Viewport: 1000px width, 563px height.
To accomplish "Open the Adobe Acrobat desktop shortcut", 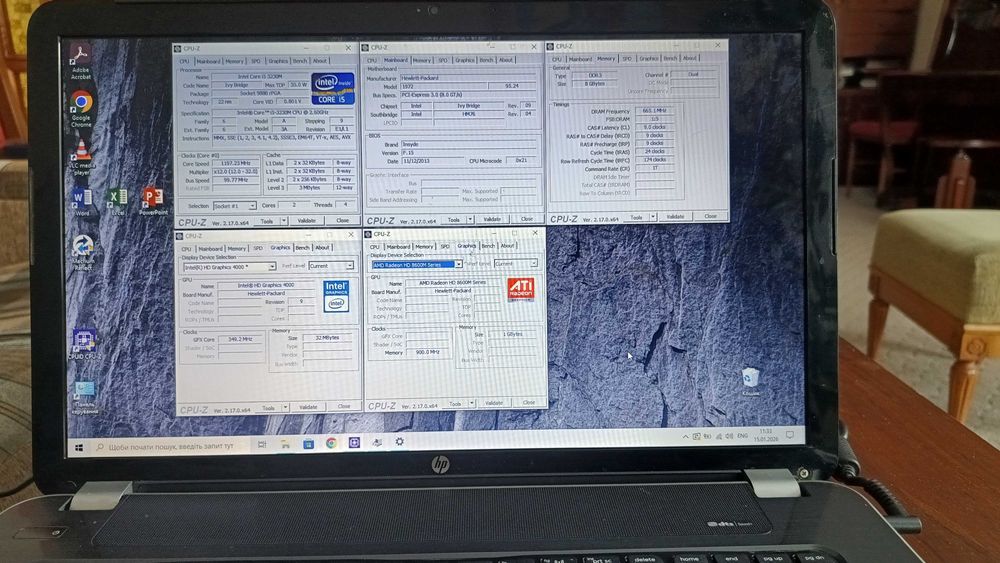I will click(80, 62).
